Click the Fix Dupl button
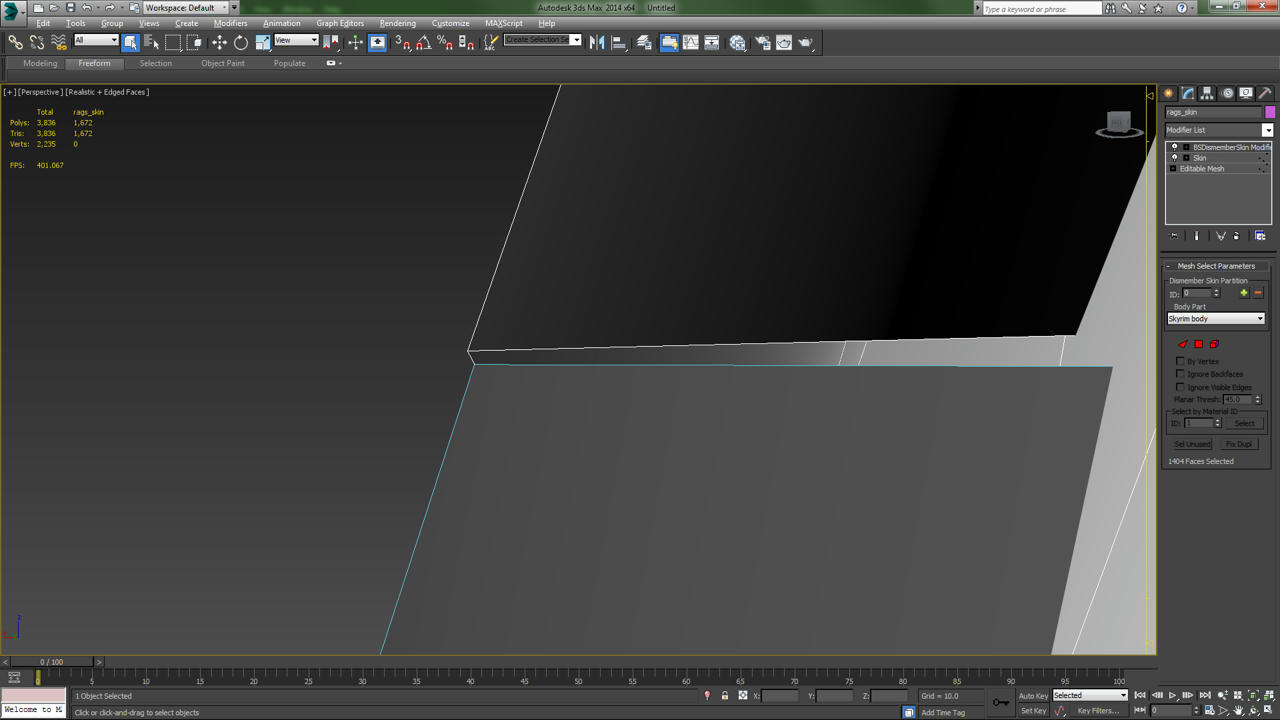 pos(1239,444)
